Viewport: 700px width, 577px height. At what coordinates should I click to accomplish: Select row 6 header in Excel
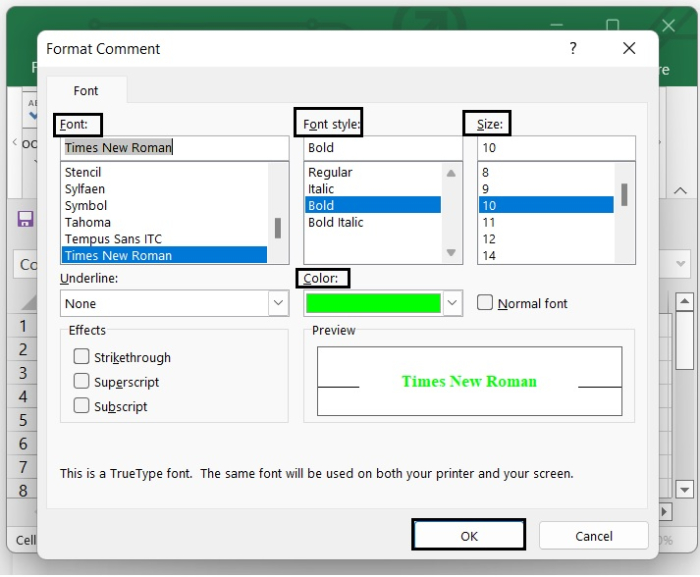click(22, 444)
